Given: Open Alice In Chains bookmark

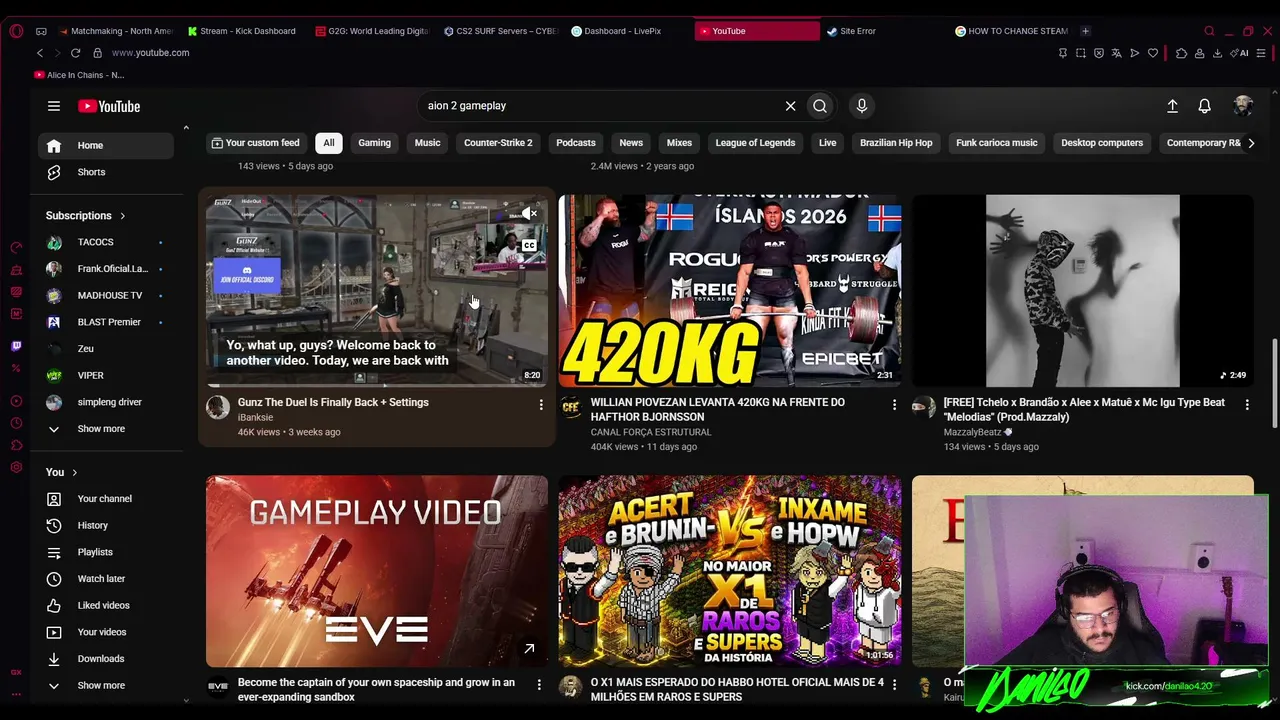Looking at the screenshot, I should [x=79, y=75].
